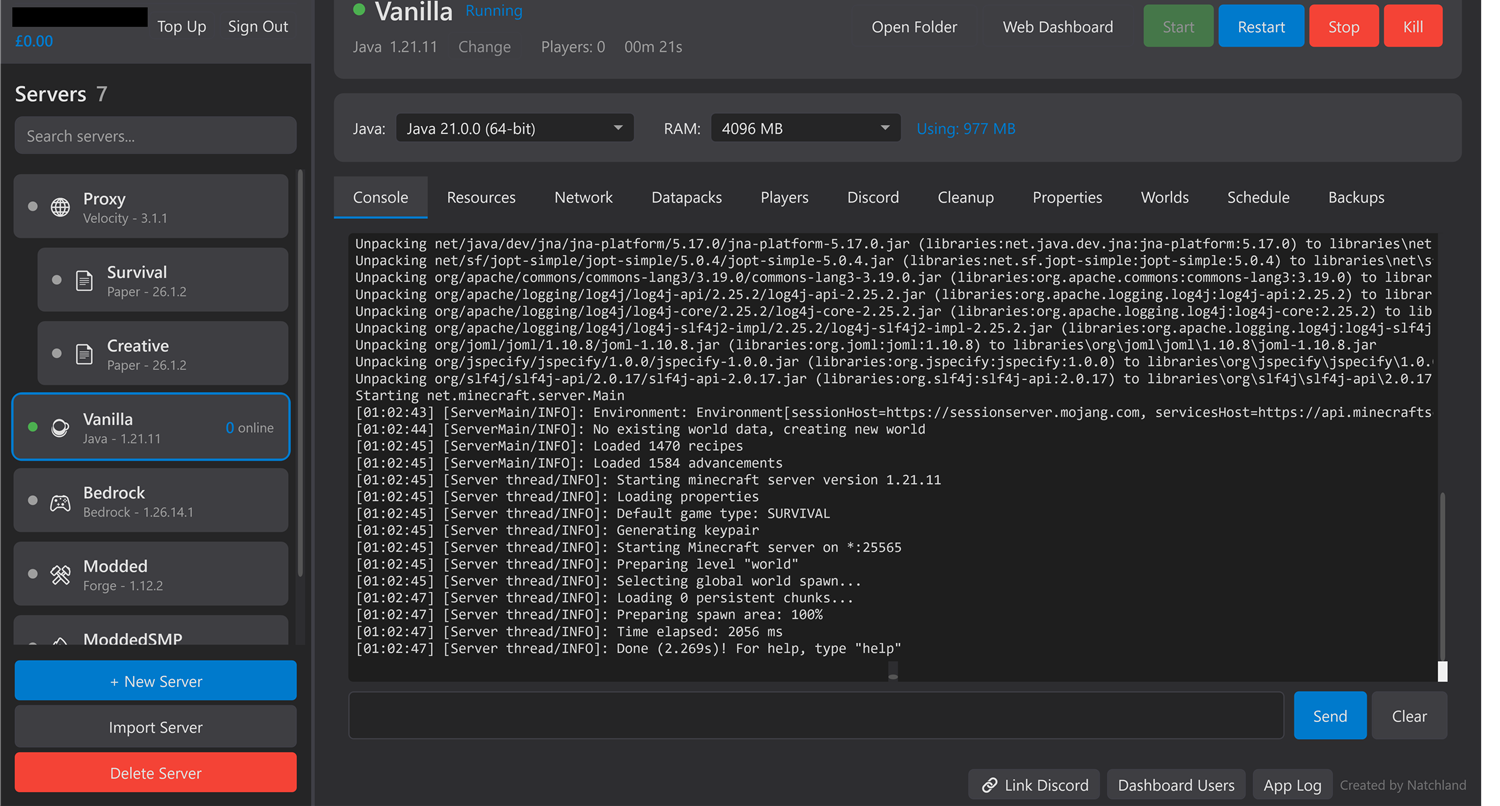Open the Web Dashboard
The height and width of the screenshot is (806, 1500).
[1058, 27]
